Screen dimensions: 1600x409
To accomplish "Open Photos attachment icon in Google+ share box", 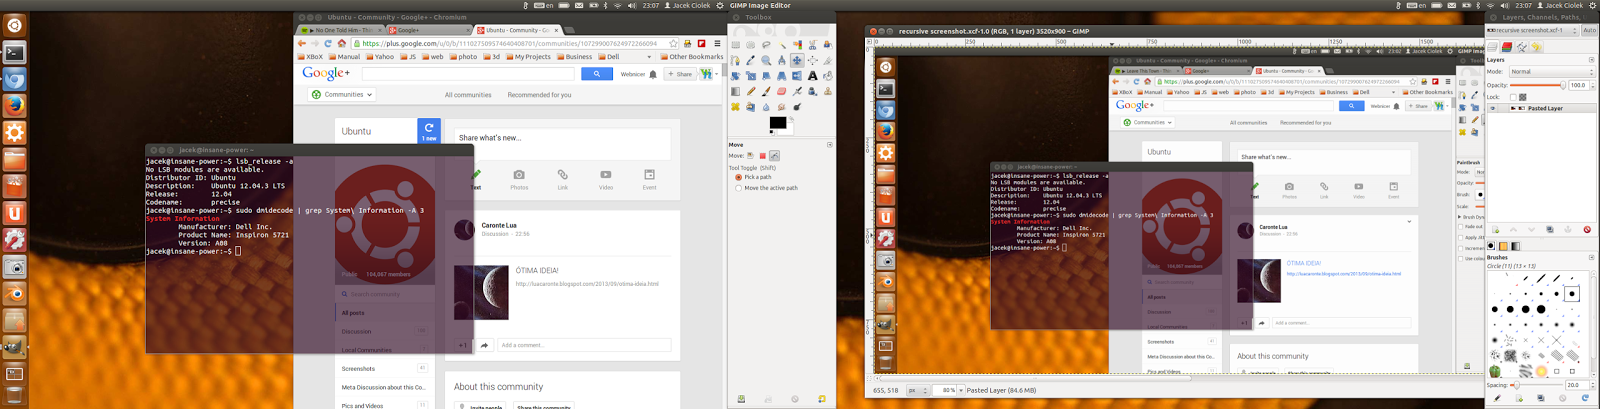I will [x=519, y=179].
